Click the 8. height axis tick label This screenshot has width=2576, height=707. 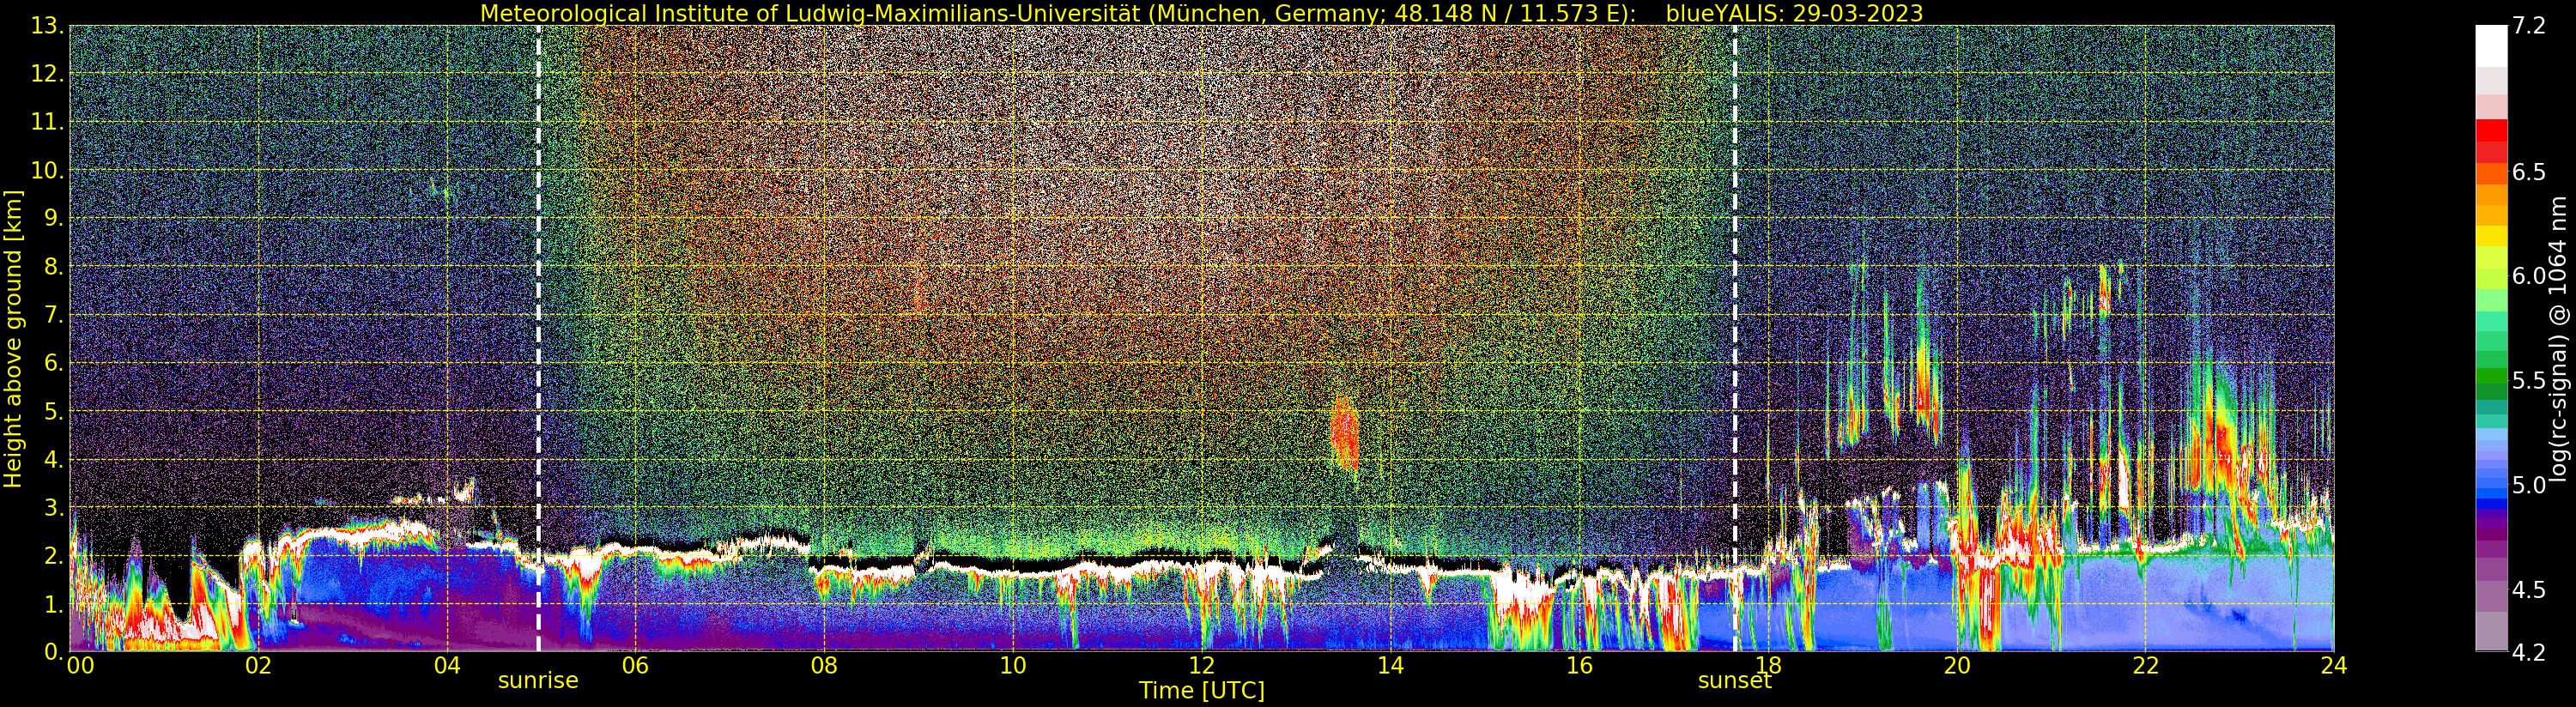[x=53, y=266]
